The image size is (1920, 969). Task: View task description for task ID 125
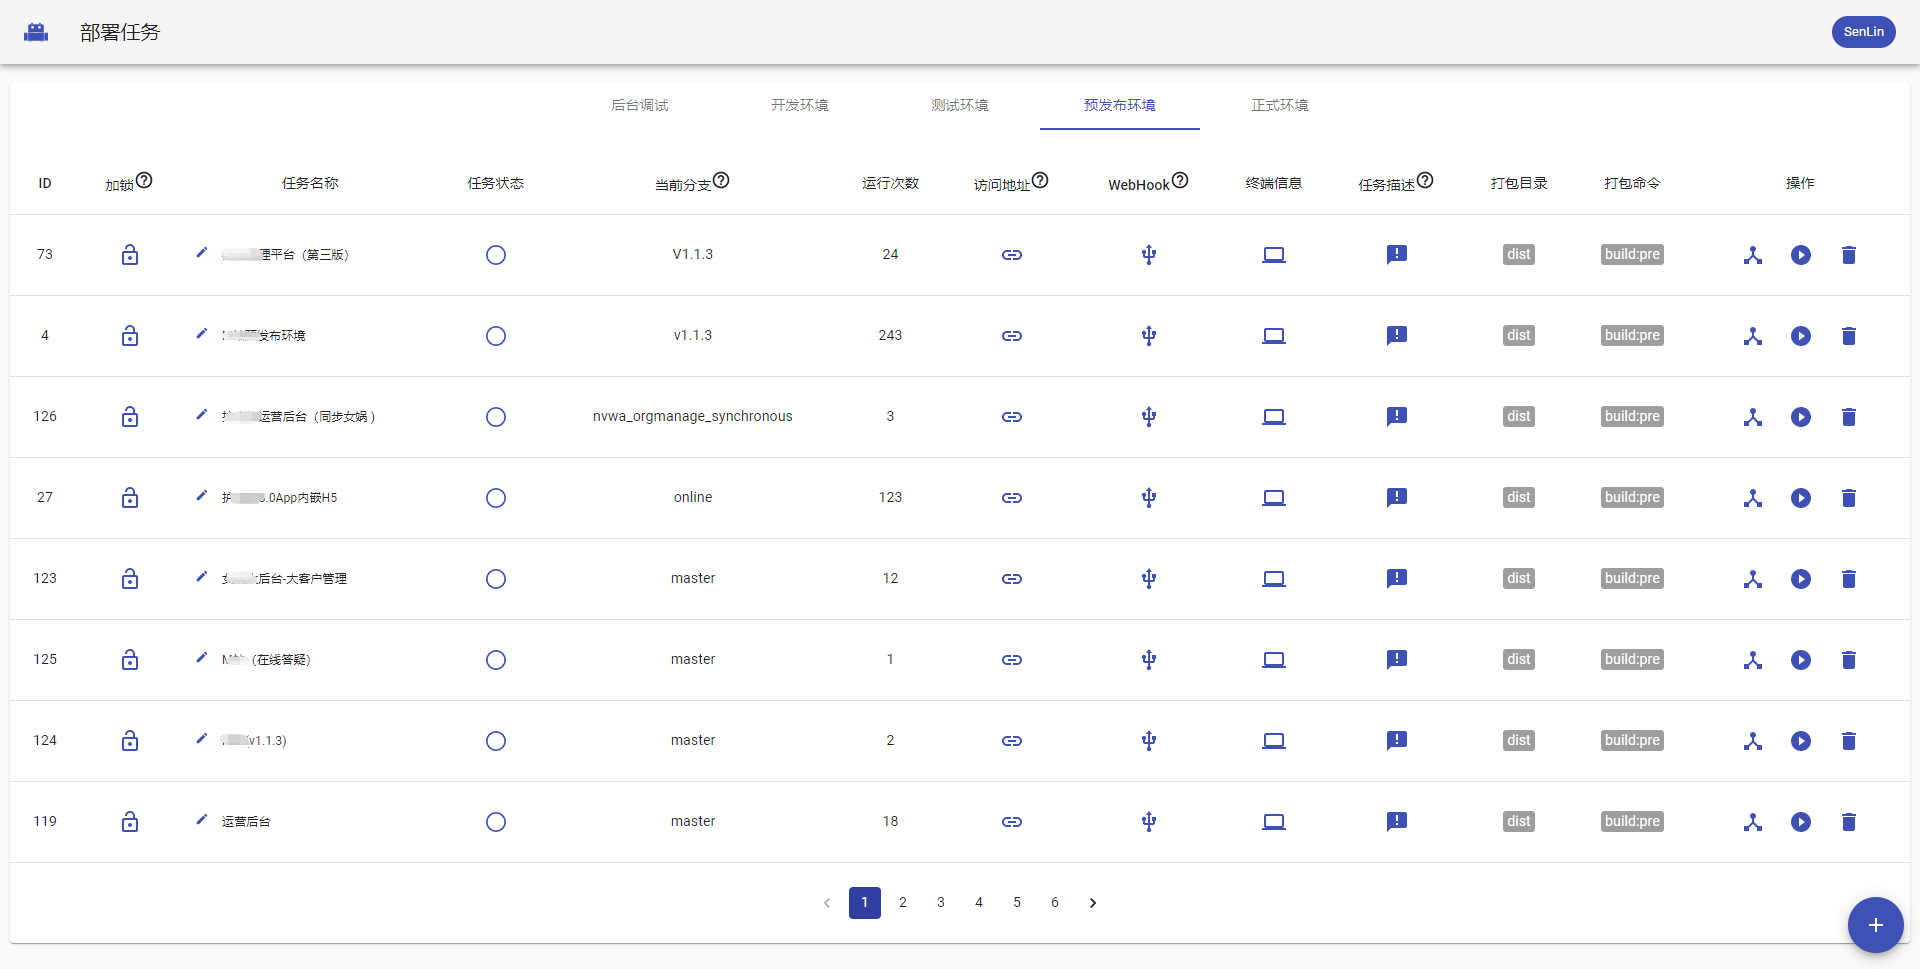[1397, 660]
